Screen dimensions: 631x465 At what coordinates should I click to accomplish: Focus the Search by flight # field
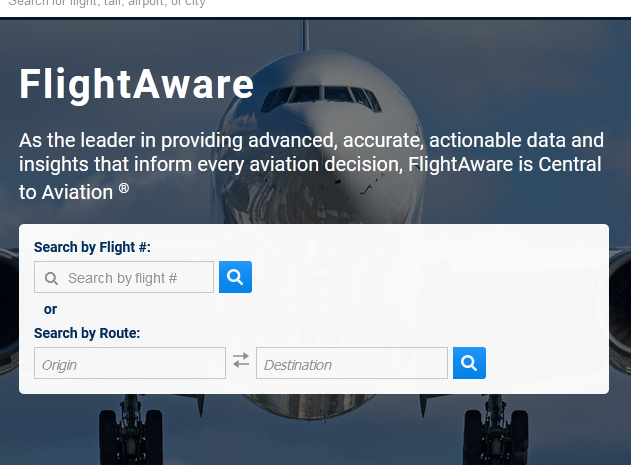[x=135, y=278]
